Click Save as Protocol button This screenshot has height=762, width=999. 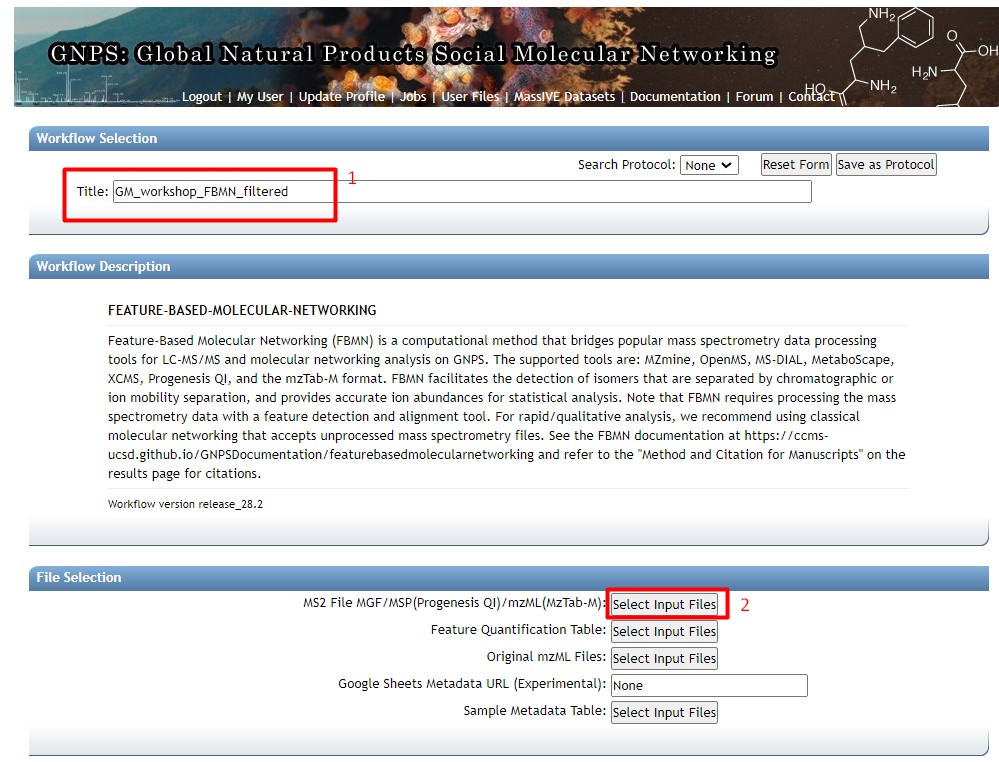885,165
